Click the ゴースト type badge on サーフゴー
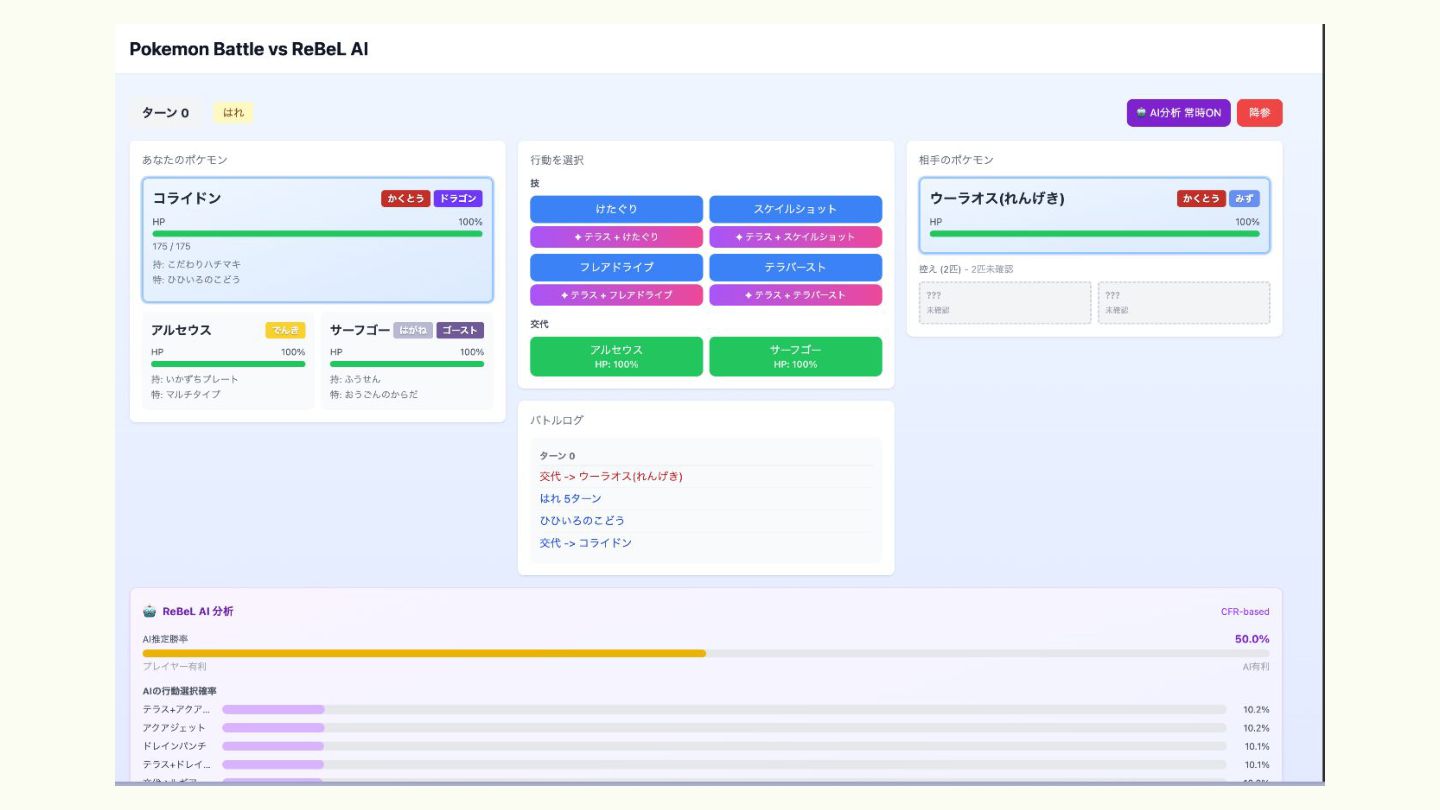This screenshot has height=810, width=1440. pos(460,330)
